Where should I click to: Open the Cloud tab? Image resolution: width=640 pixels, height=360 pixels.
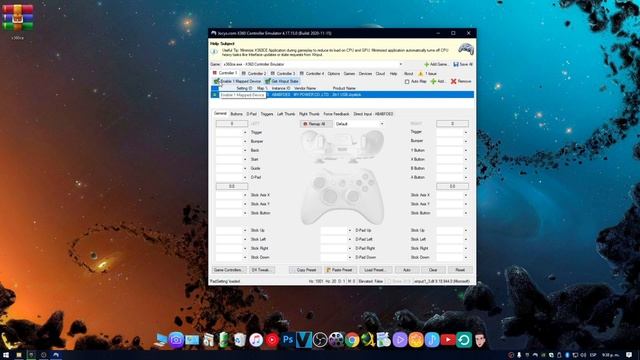380,74
